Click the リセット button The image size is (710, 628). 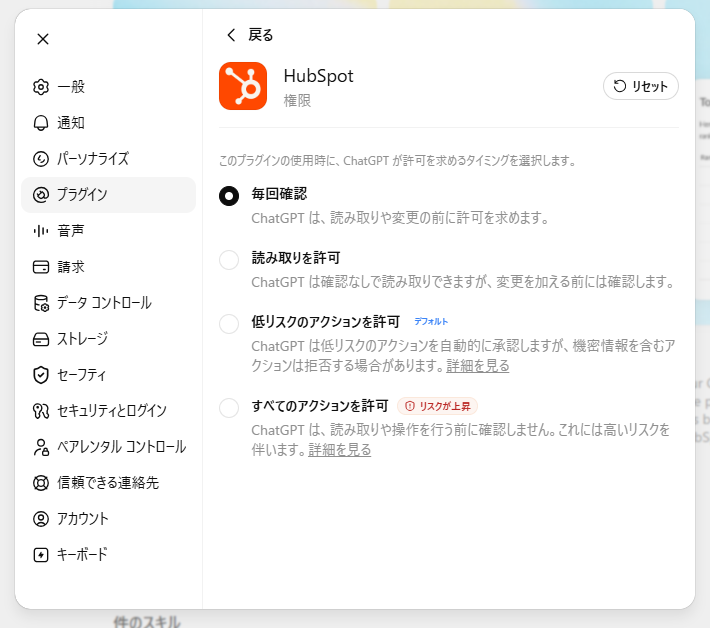pos(641,86)
